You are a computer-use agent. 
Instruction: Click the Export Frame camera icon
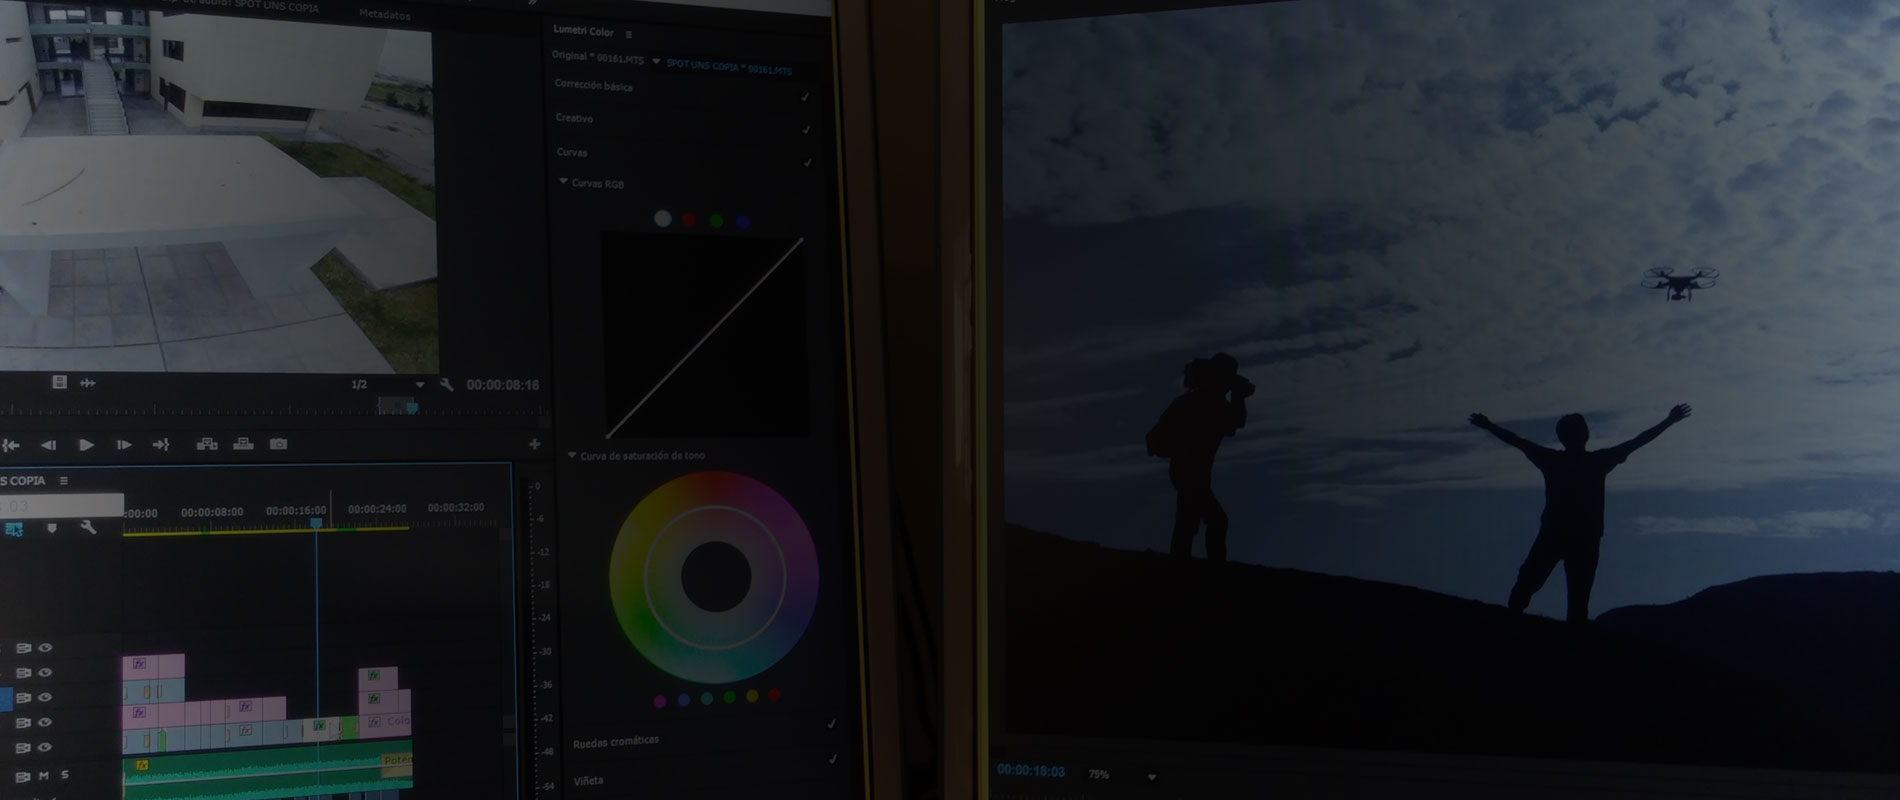pos(278,444)
